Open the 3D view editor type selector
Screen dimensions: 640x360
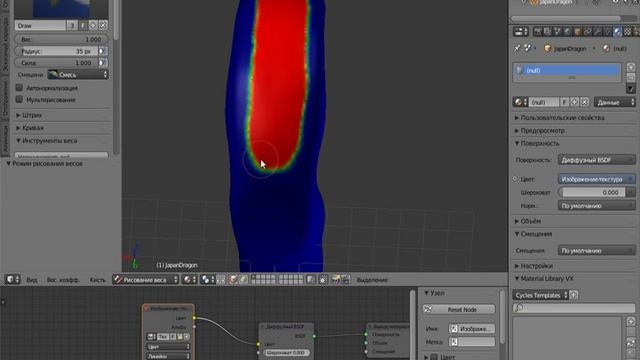tap(12, 280)
